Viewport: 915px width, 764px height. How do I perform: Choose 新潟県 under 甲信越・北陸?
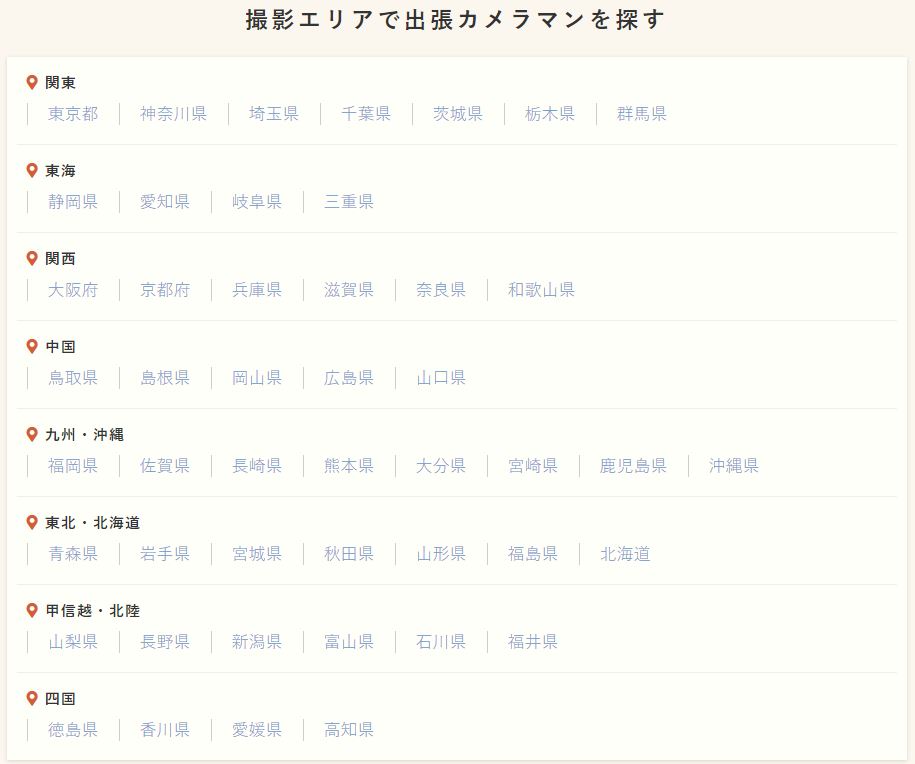click(x=257, y=642)
